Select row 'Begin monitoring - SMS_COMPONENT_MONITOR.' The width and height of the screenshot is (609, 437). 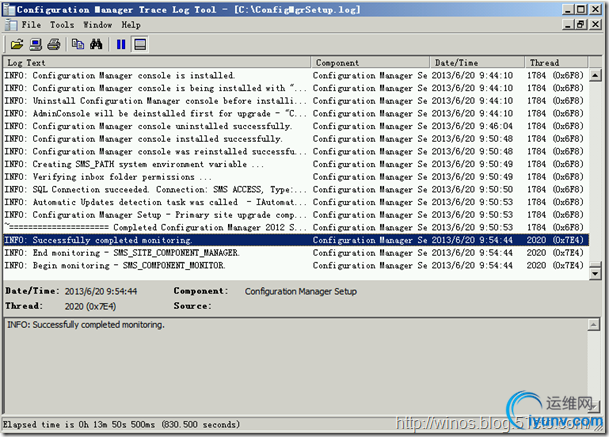(296, 265)
